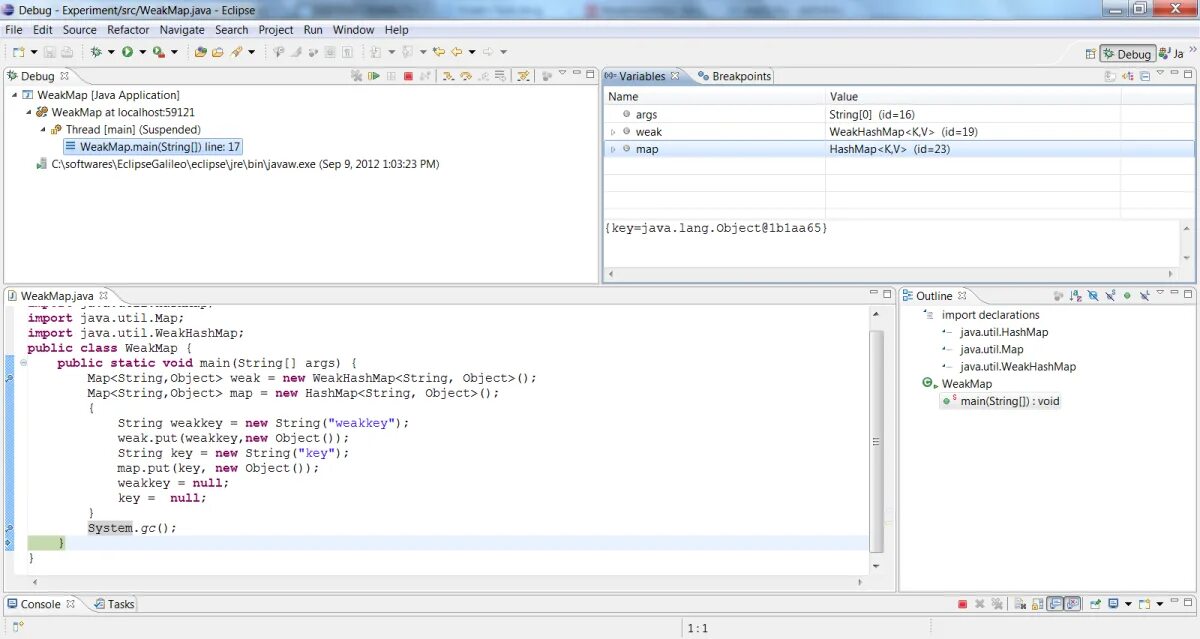Click Terminate icon in Console view
Viewport: 1200px width, 639px height.
click(x=963, y=604)
